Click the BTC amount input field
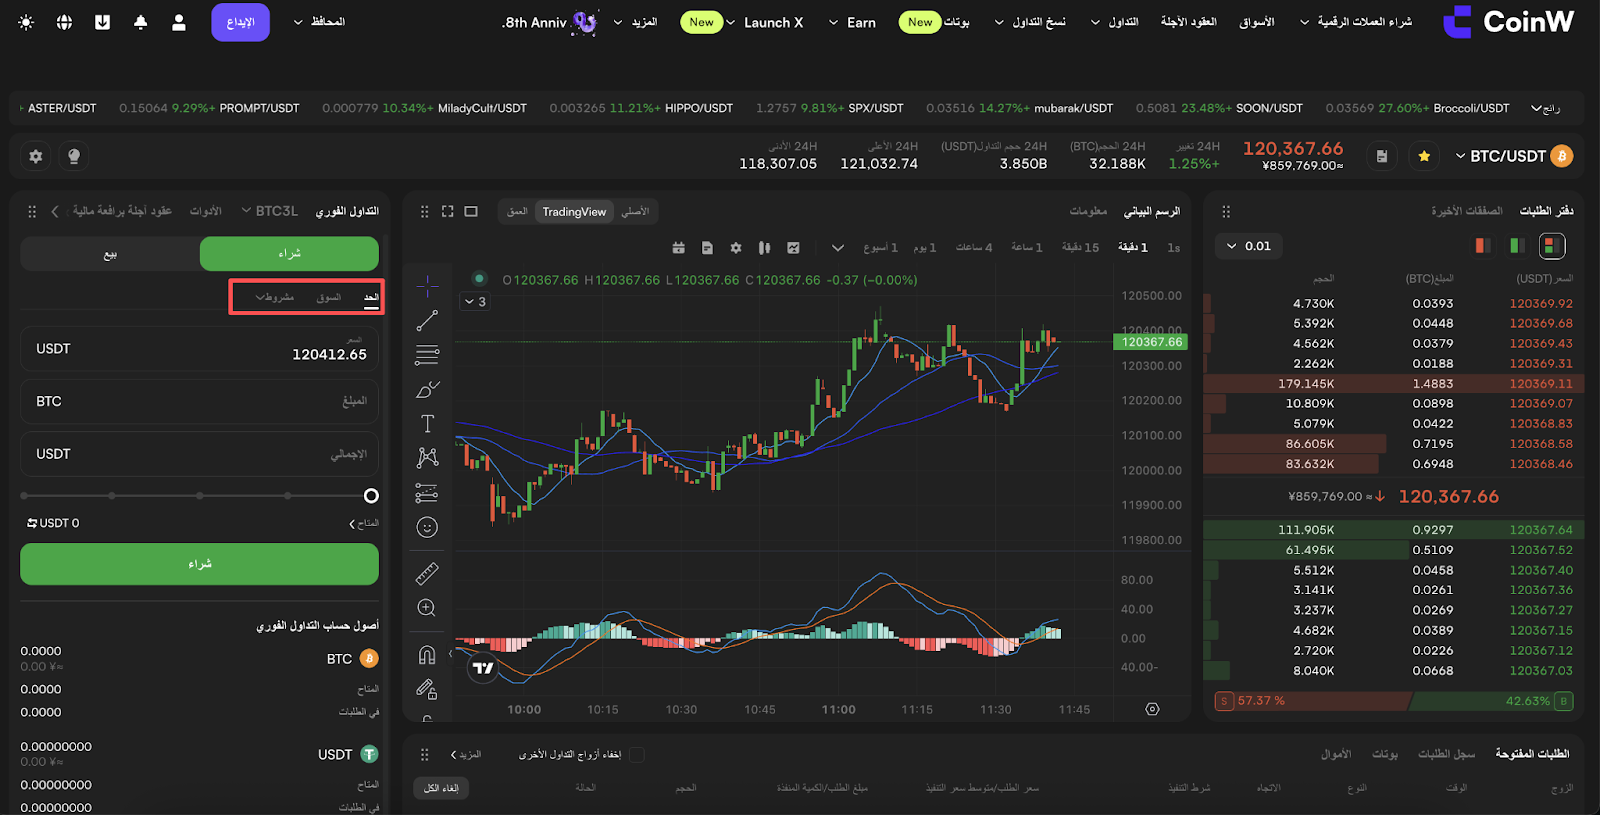 click(199, 401)
